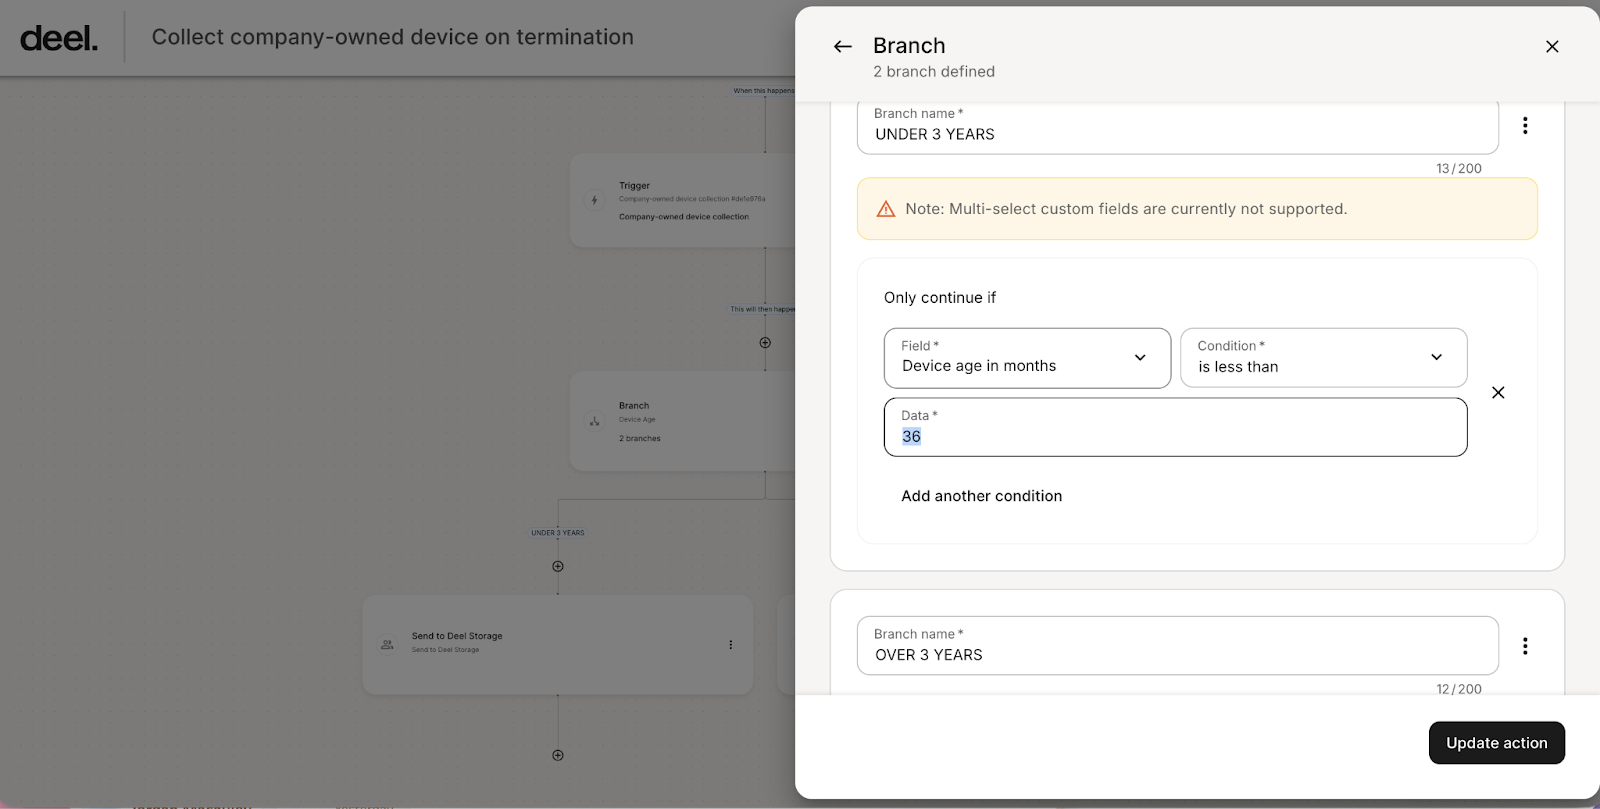Click the Branch node icon on canvas
1600x809 pixels.
tap(595, 422)
